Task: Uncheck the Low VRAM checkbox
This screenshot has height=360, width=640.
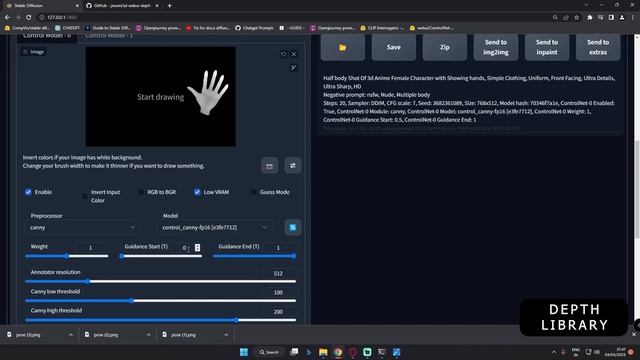Action: click(197, 192)
